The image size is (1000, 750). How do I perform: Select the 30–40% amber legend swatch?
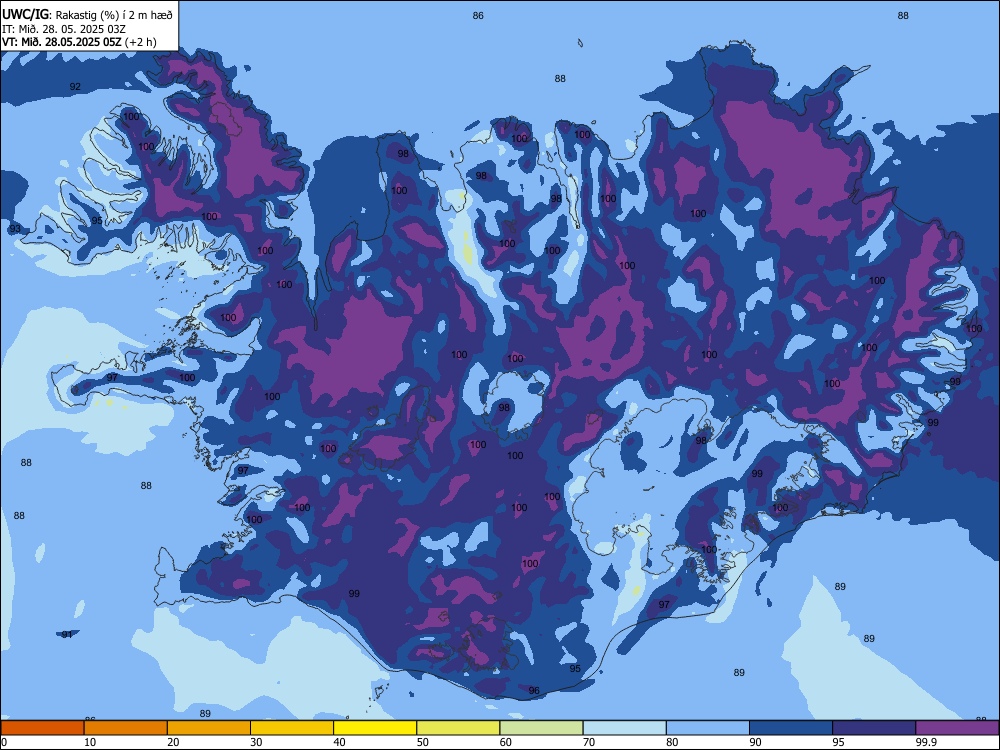pyautogui.click(x=292, y=728)
